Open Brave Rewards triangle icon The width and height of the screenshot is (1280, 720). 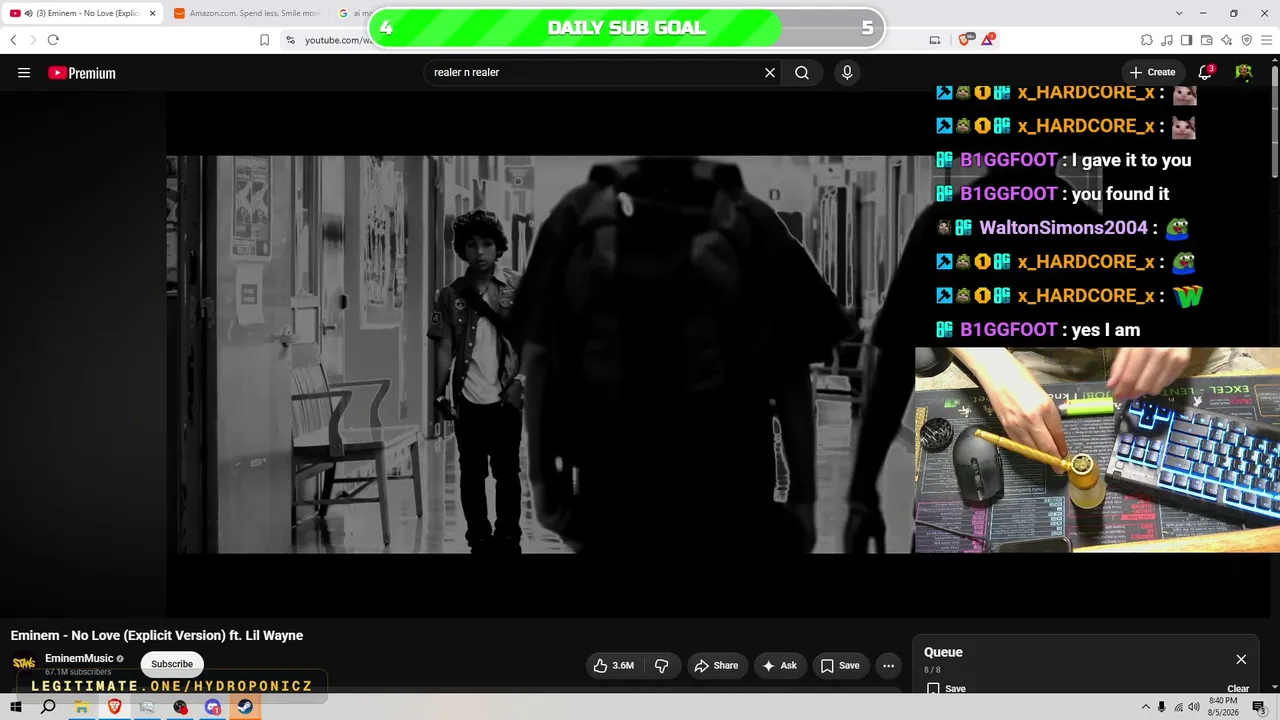[988, 40]
